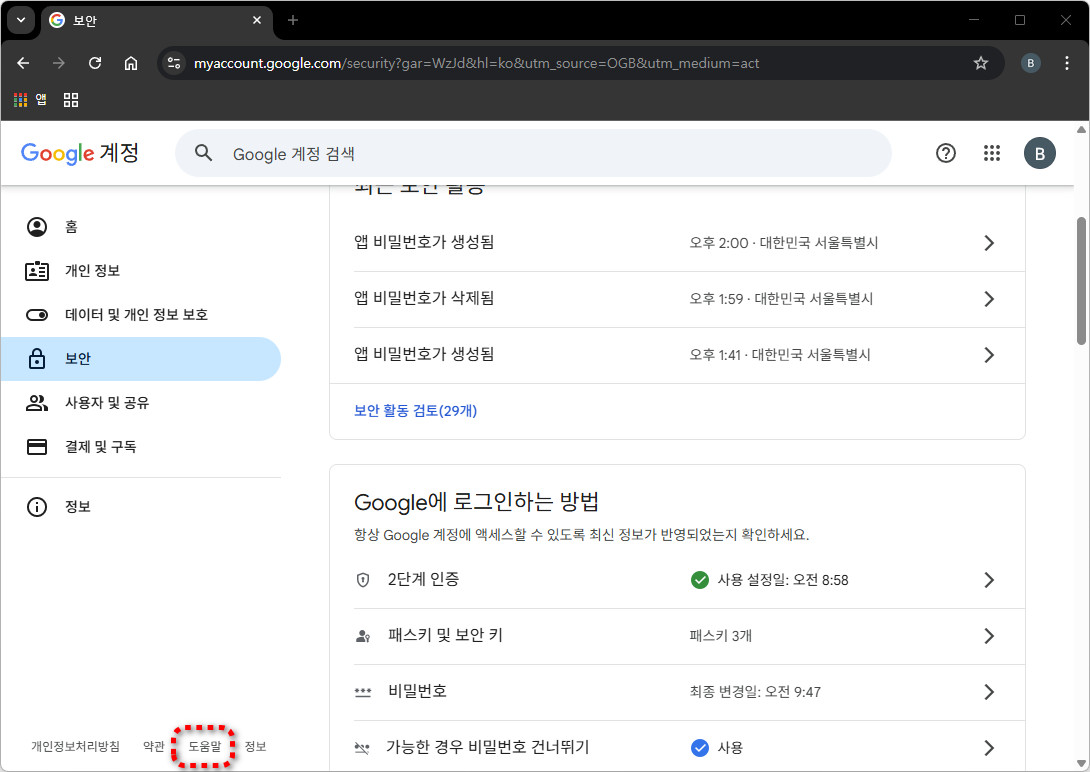1090x772 pixels.
Task: Open the 2단계 인증 settings row
Action: coord(677,580)
